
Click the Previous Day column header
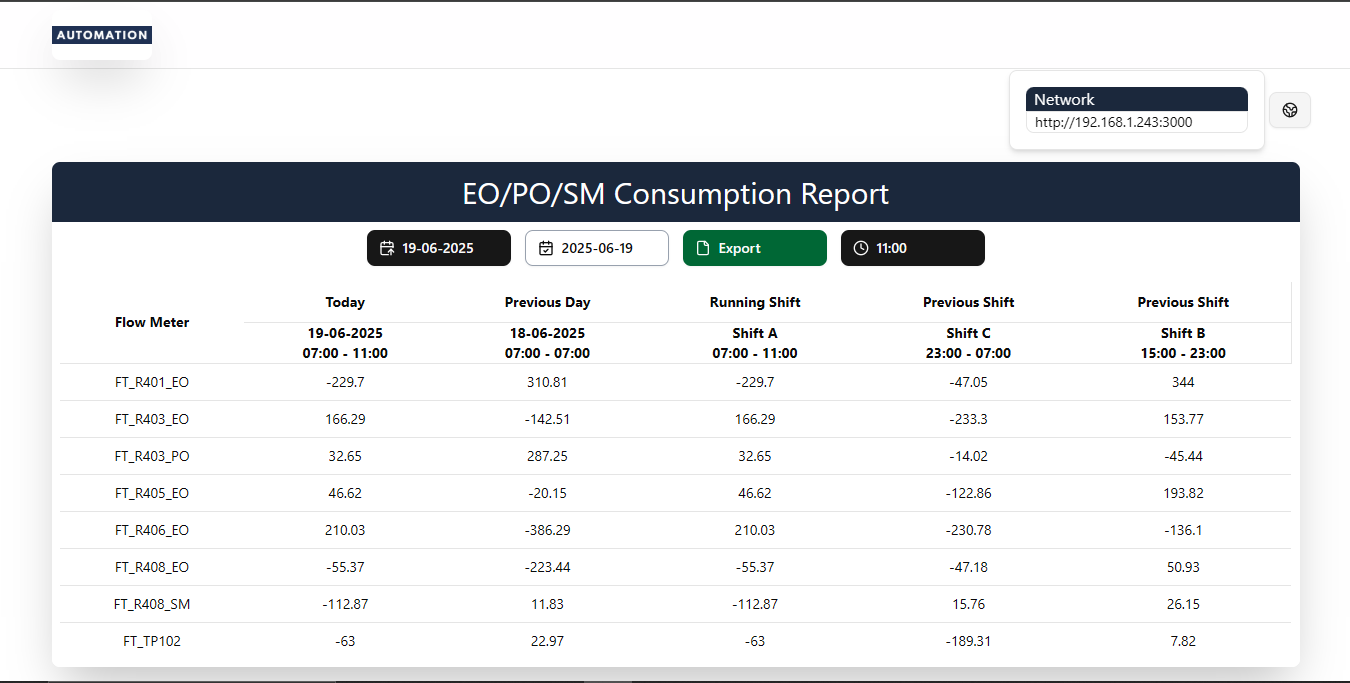[x=548, y=302]
